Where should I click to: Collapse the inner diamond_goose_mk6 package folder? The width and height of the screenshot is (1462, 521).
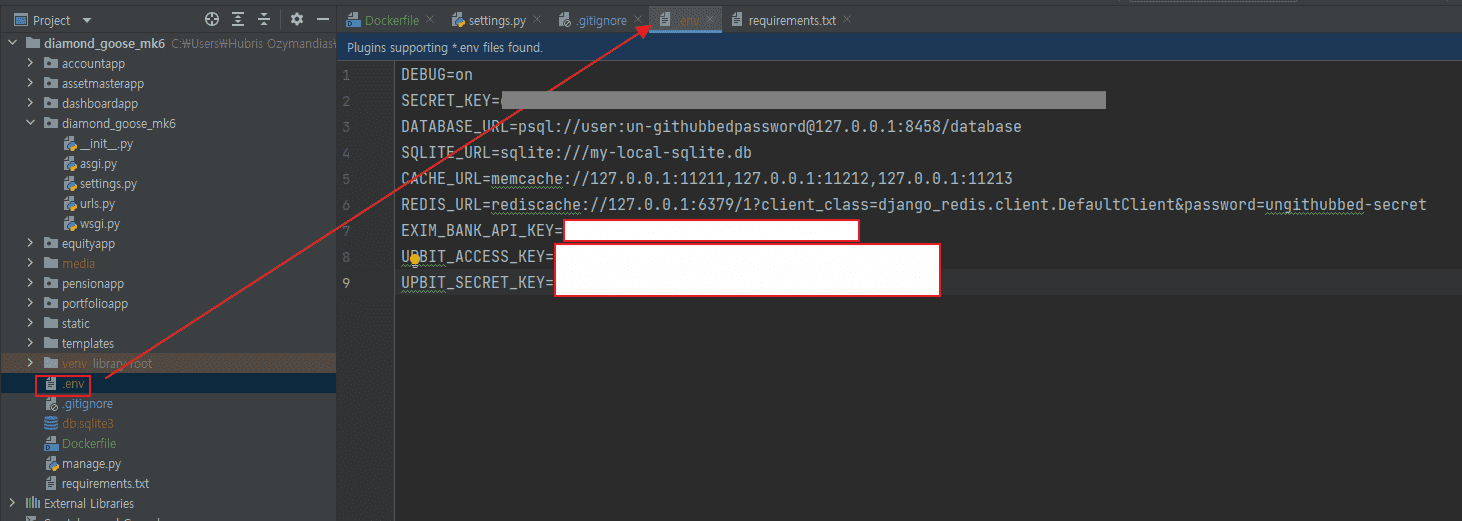[30, 123]
